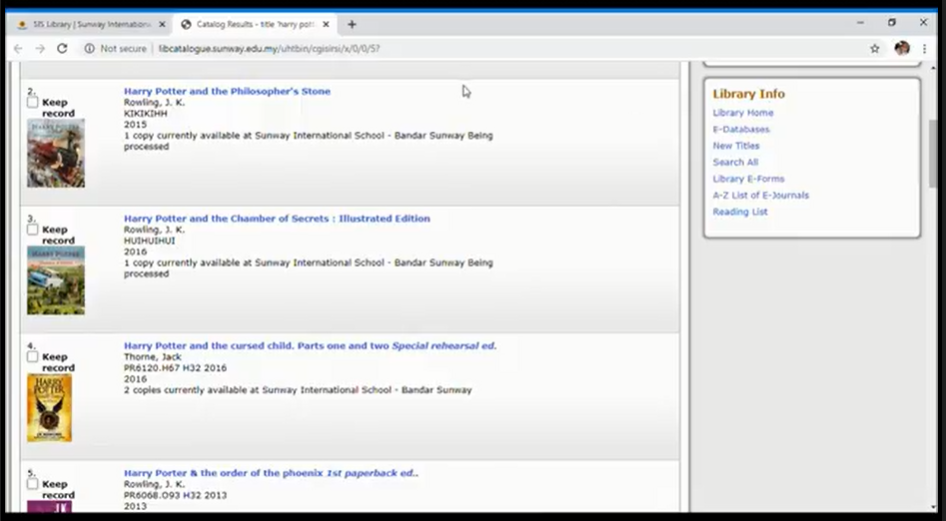The image size is (946, 521).
Task: Click the Library Info heading
Action: click(x=749, y=94)
